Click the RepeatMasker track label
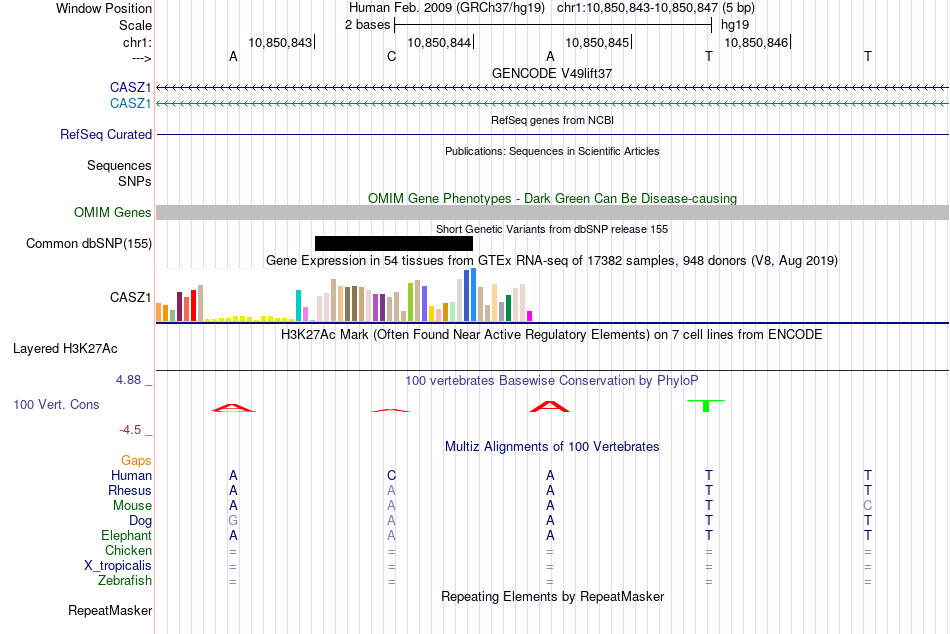Image resolution: width=950 pixels, height=634 pixels. [110, 610]
